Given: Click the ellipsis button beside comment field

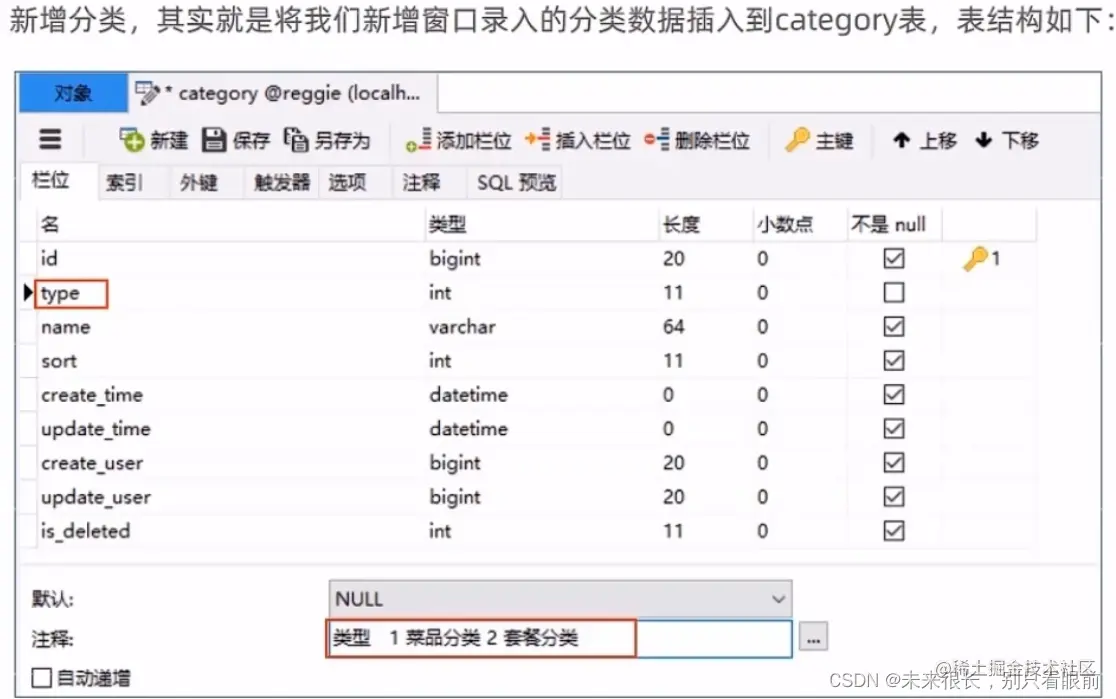Looking at the screenshot, I should coord(813,638).
